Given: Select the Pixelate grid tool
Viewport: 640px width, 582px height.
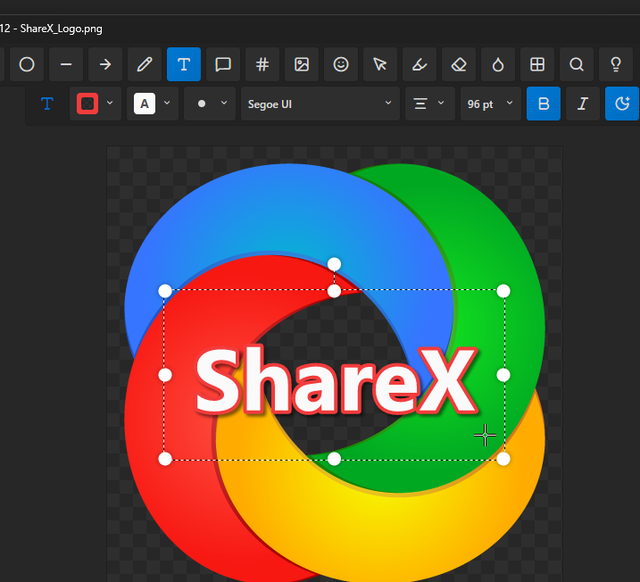Looking at the screenshot, I should 537,64.
